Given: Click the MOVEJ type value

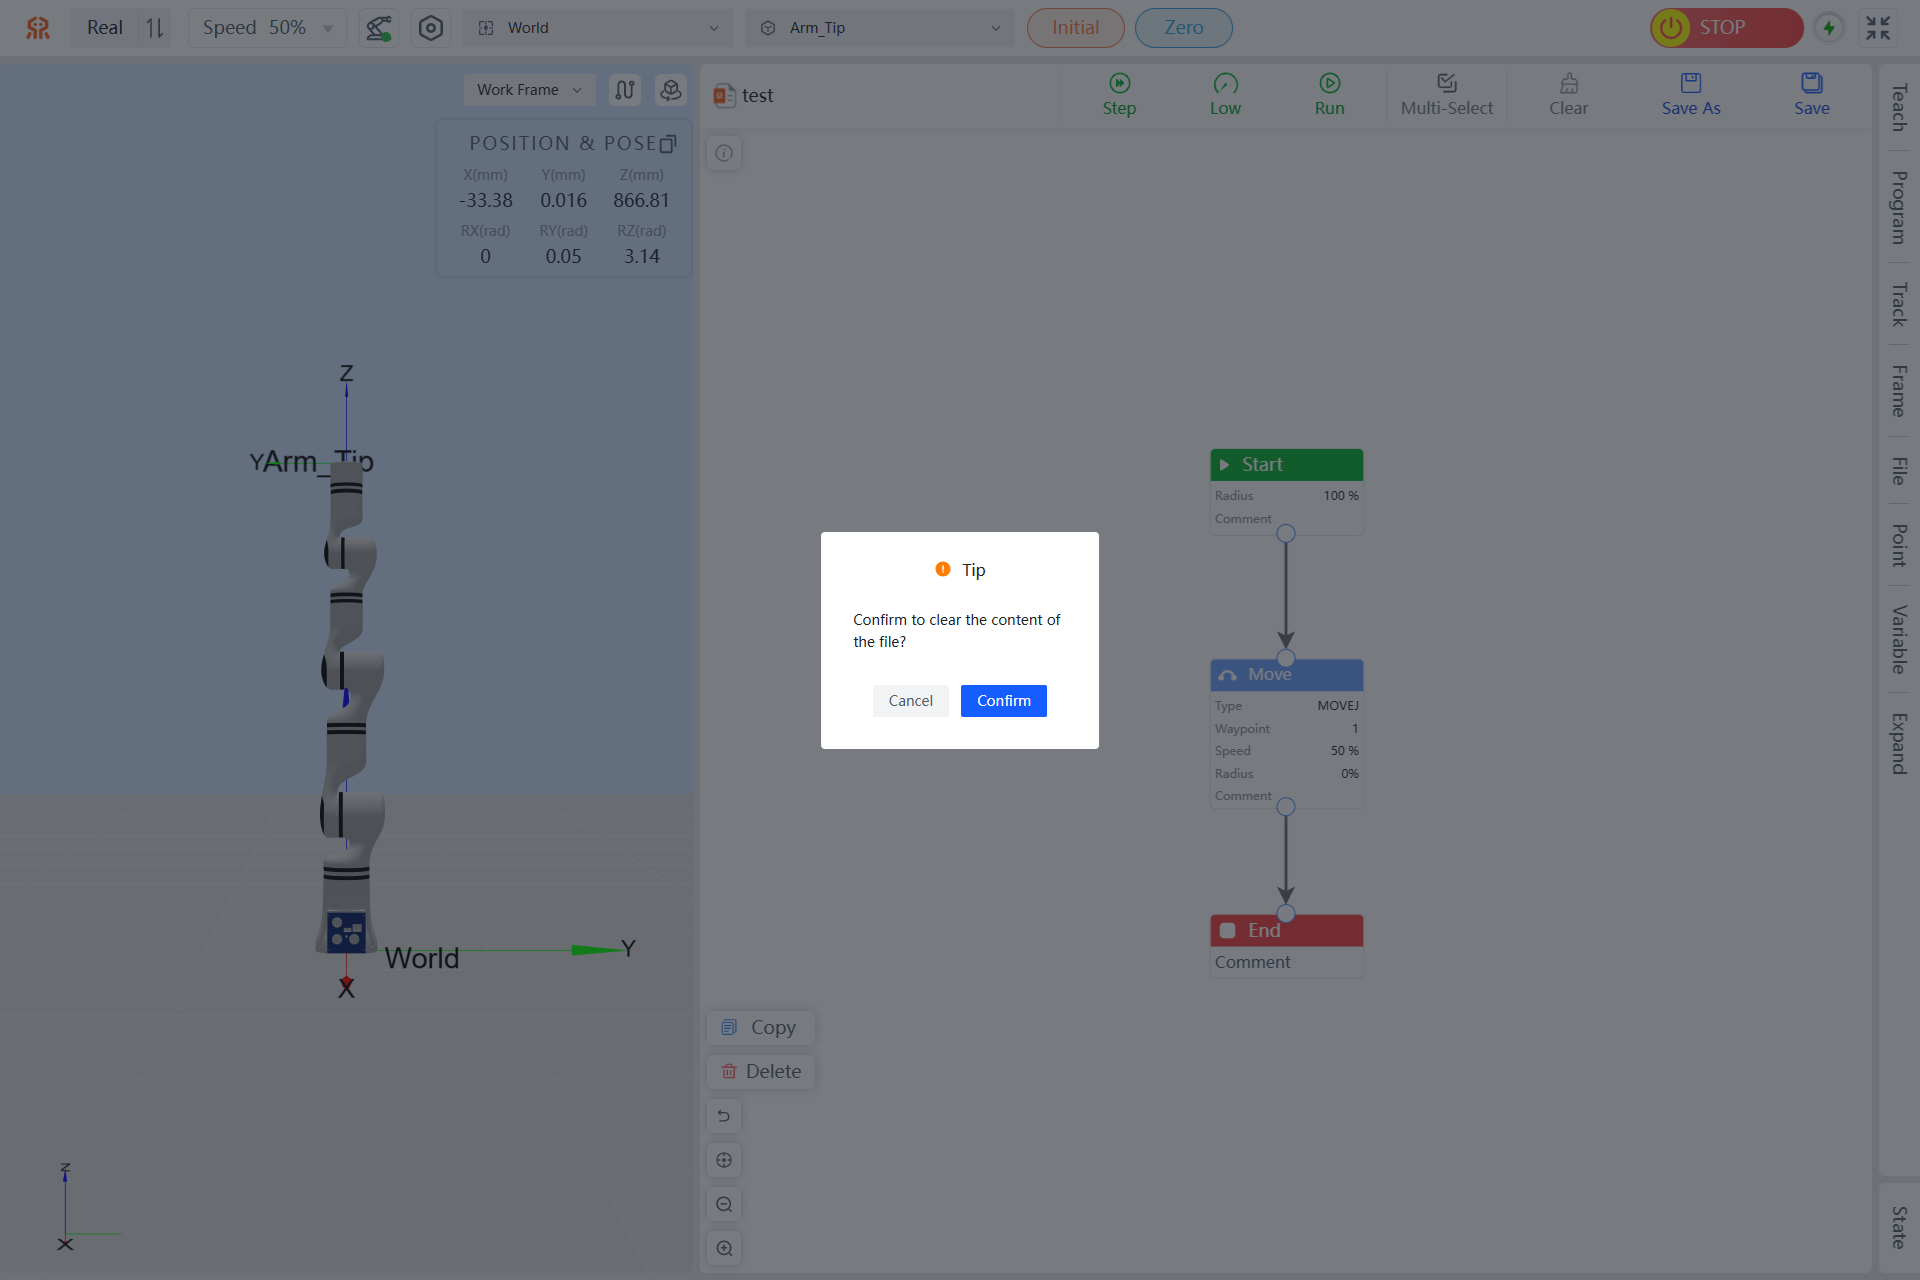Looking at the screenshot, I should coord(1337,706).
